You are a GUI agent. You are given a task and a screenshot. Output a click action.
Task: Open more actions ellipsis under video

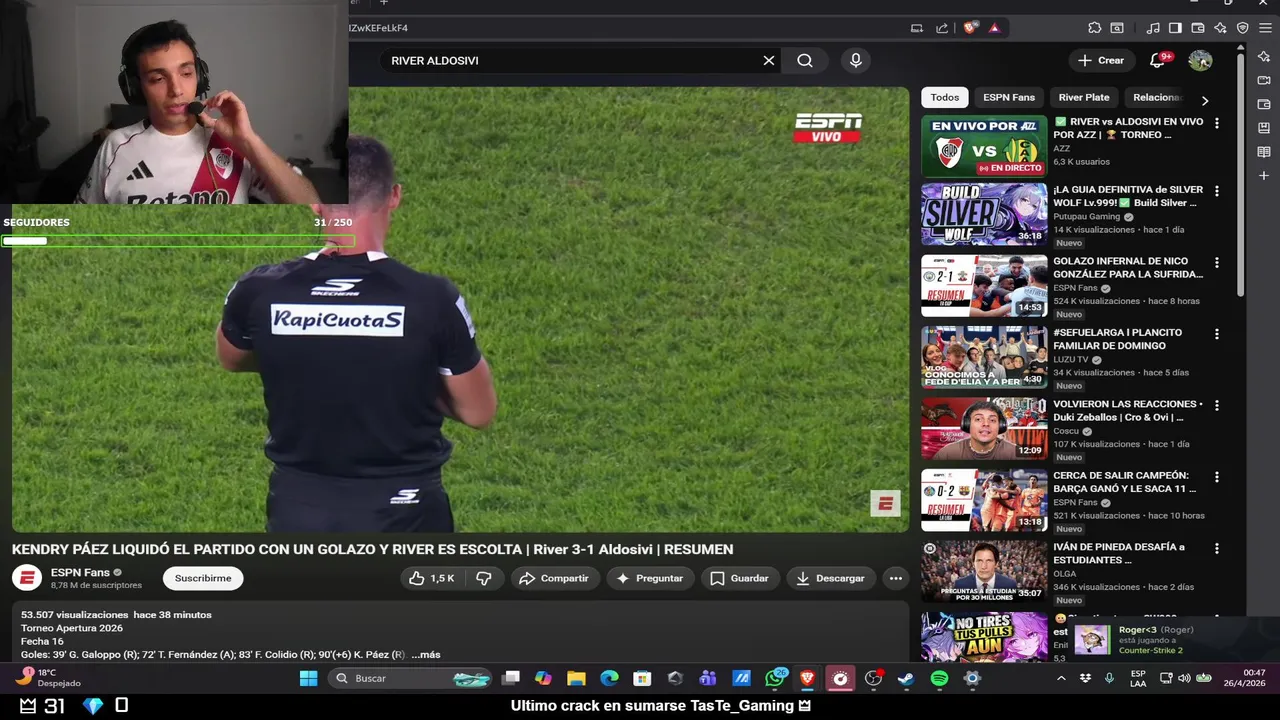click(896, 578)
